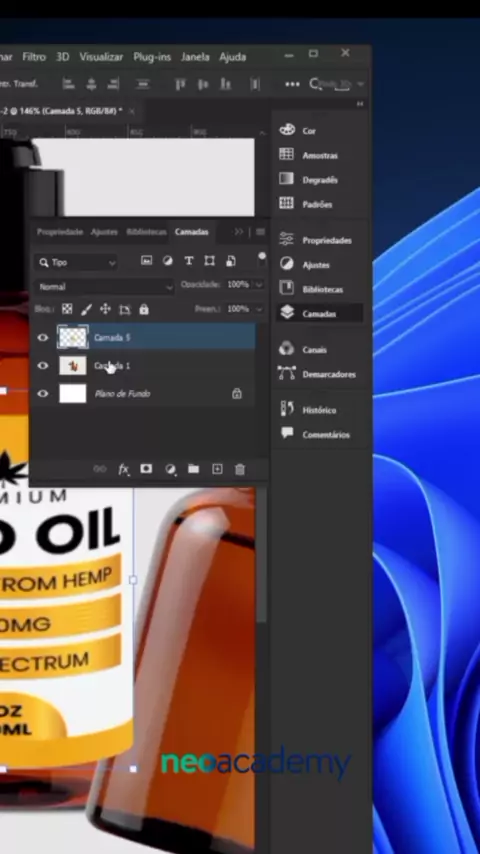
Task: Open the Plug-ins menu
Action: tap(152, 57)
